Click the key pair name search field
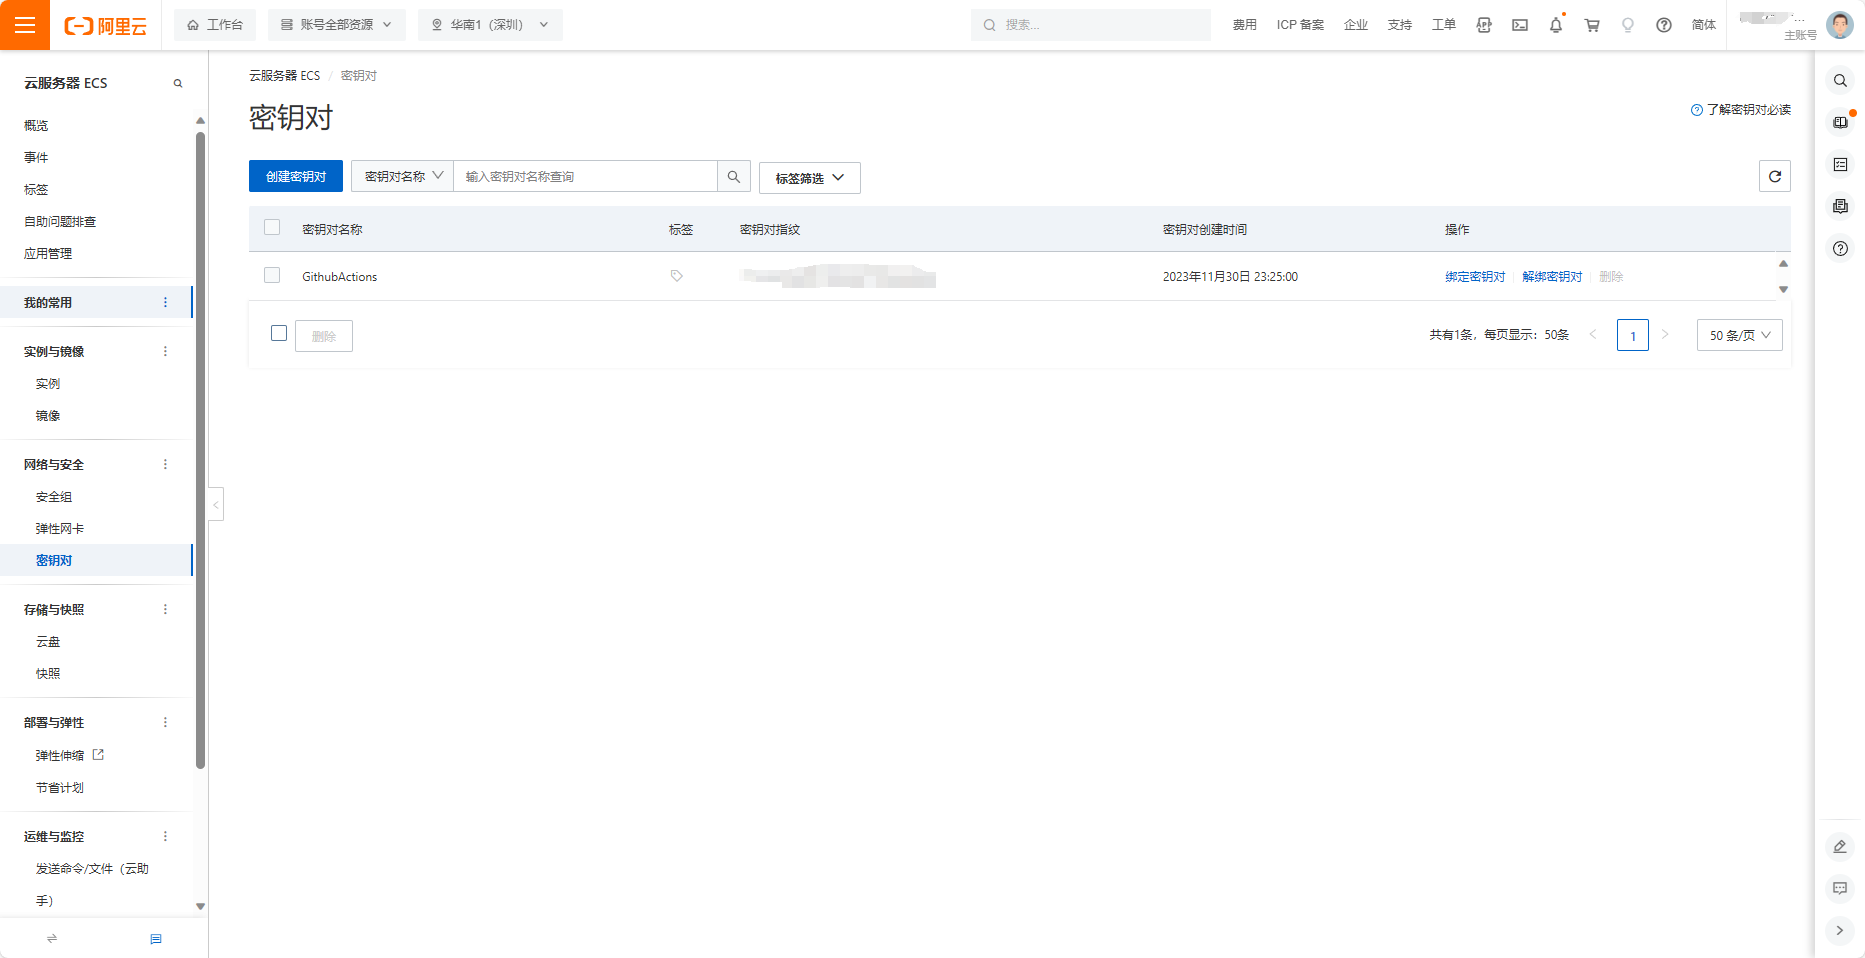The height and width of the screenshot is (958, 1865). (585, 176)
